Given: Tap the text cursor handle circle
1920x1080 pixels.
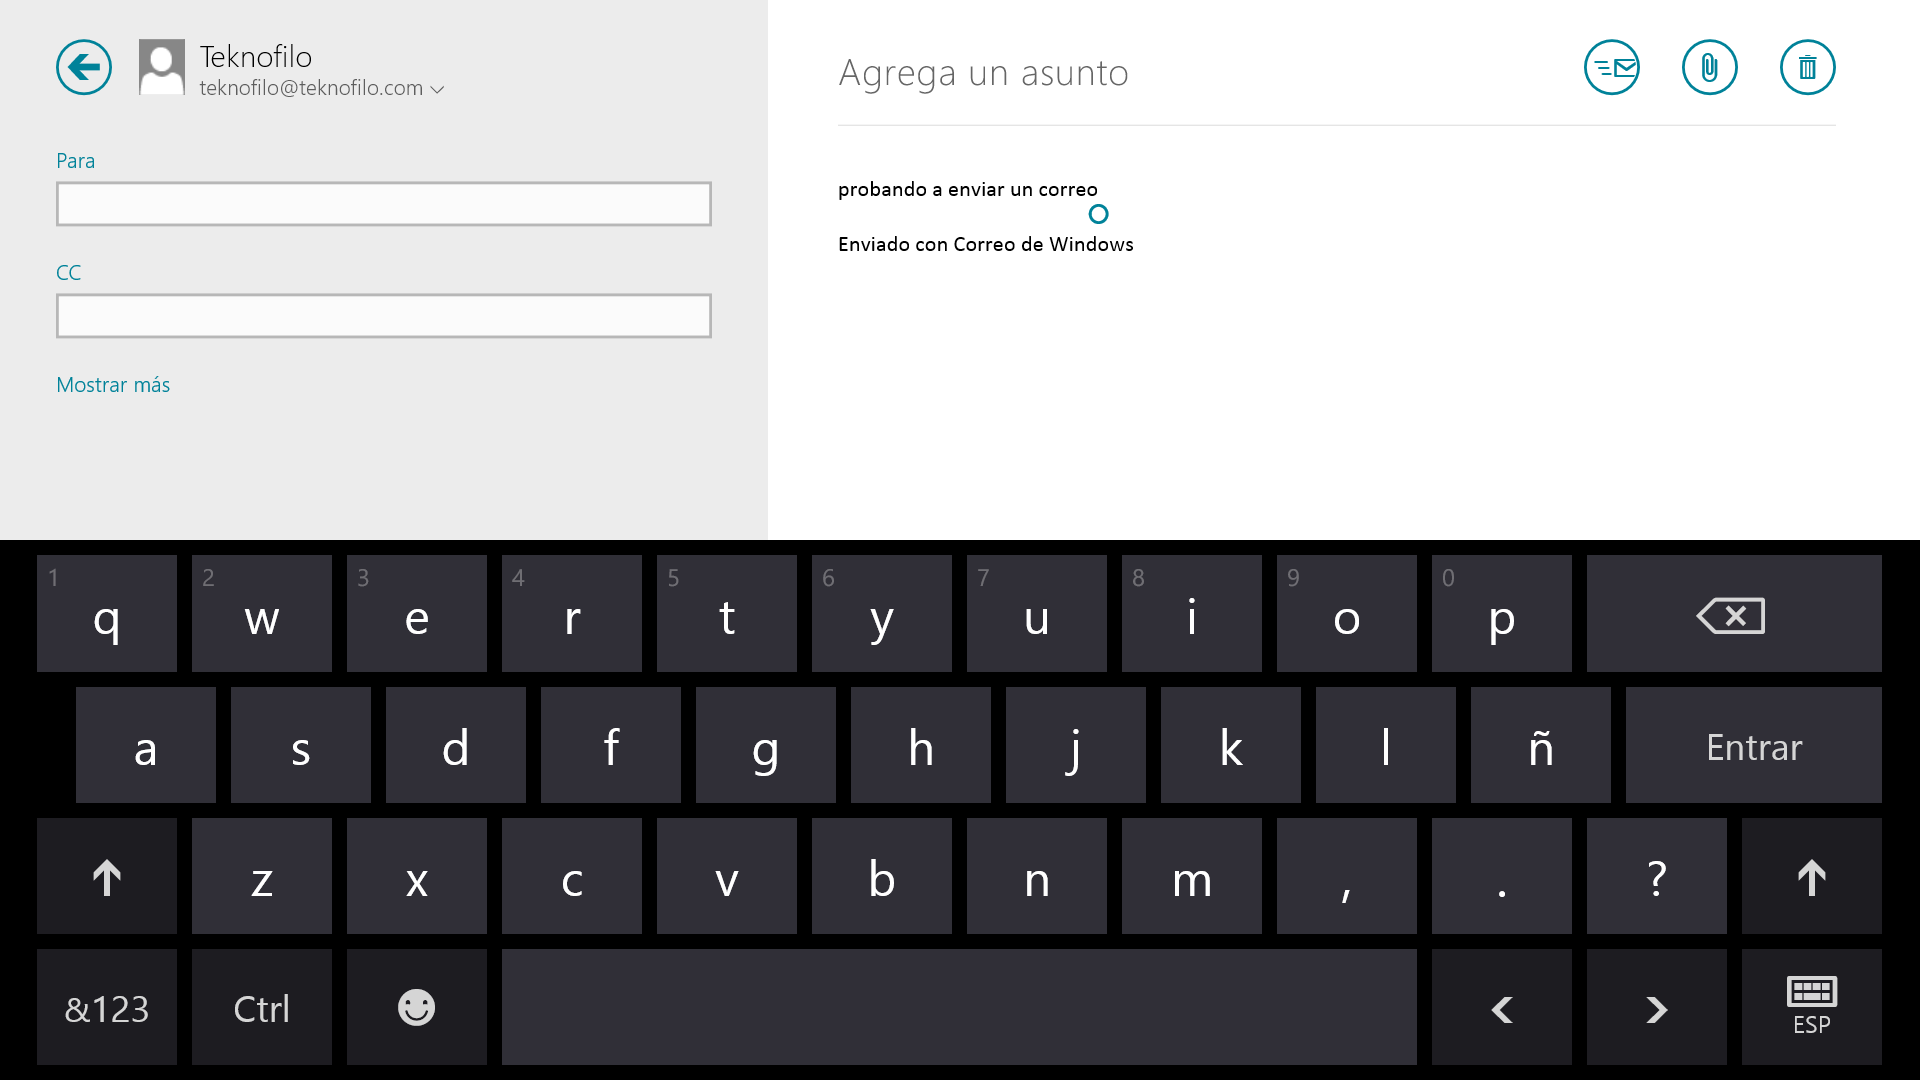Looking at the screenshot, I should click(x=1098, y=214).
